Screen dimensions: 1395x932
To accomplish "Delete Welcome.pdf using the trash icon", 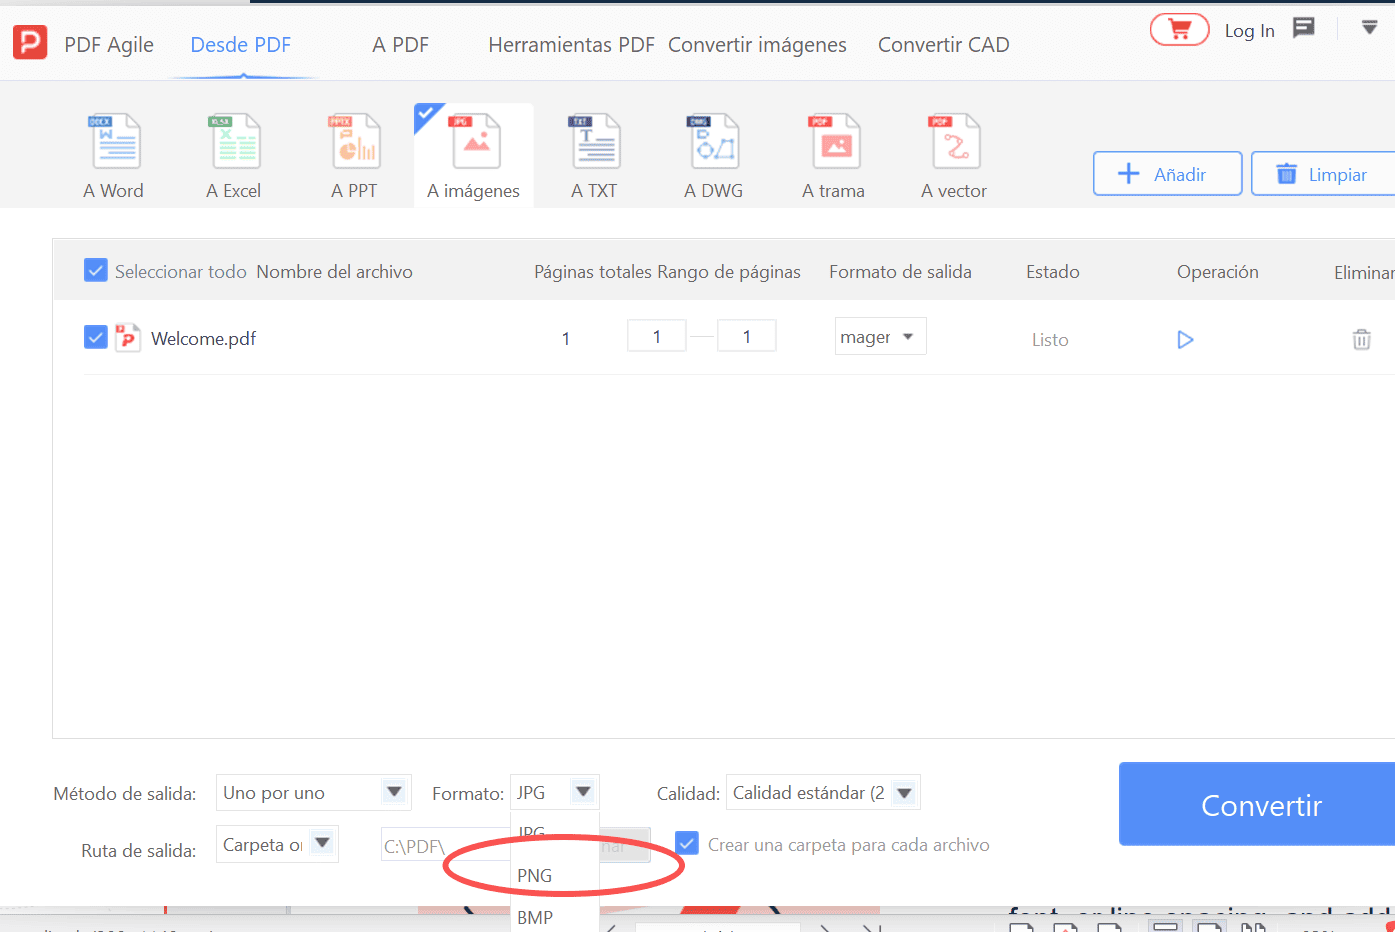I will point(1361,340).
